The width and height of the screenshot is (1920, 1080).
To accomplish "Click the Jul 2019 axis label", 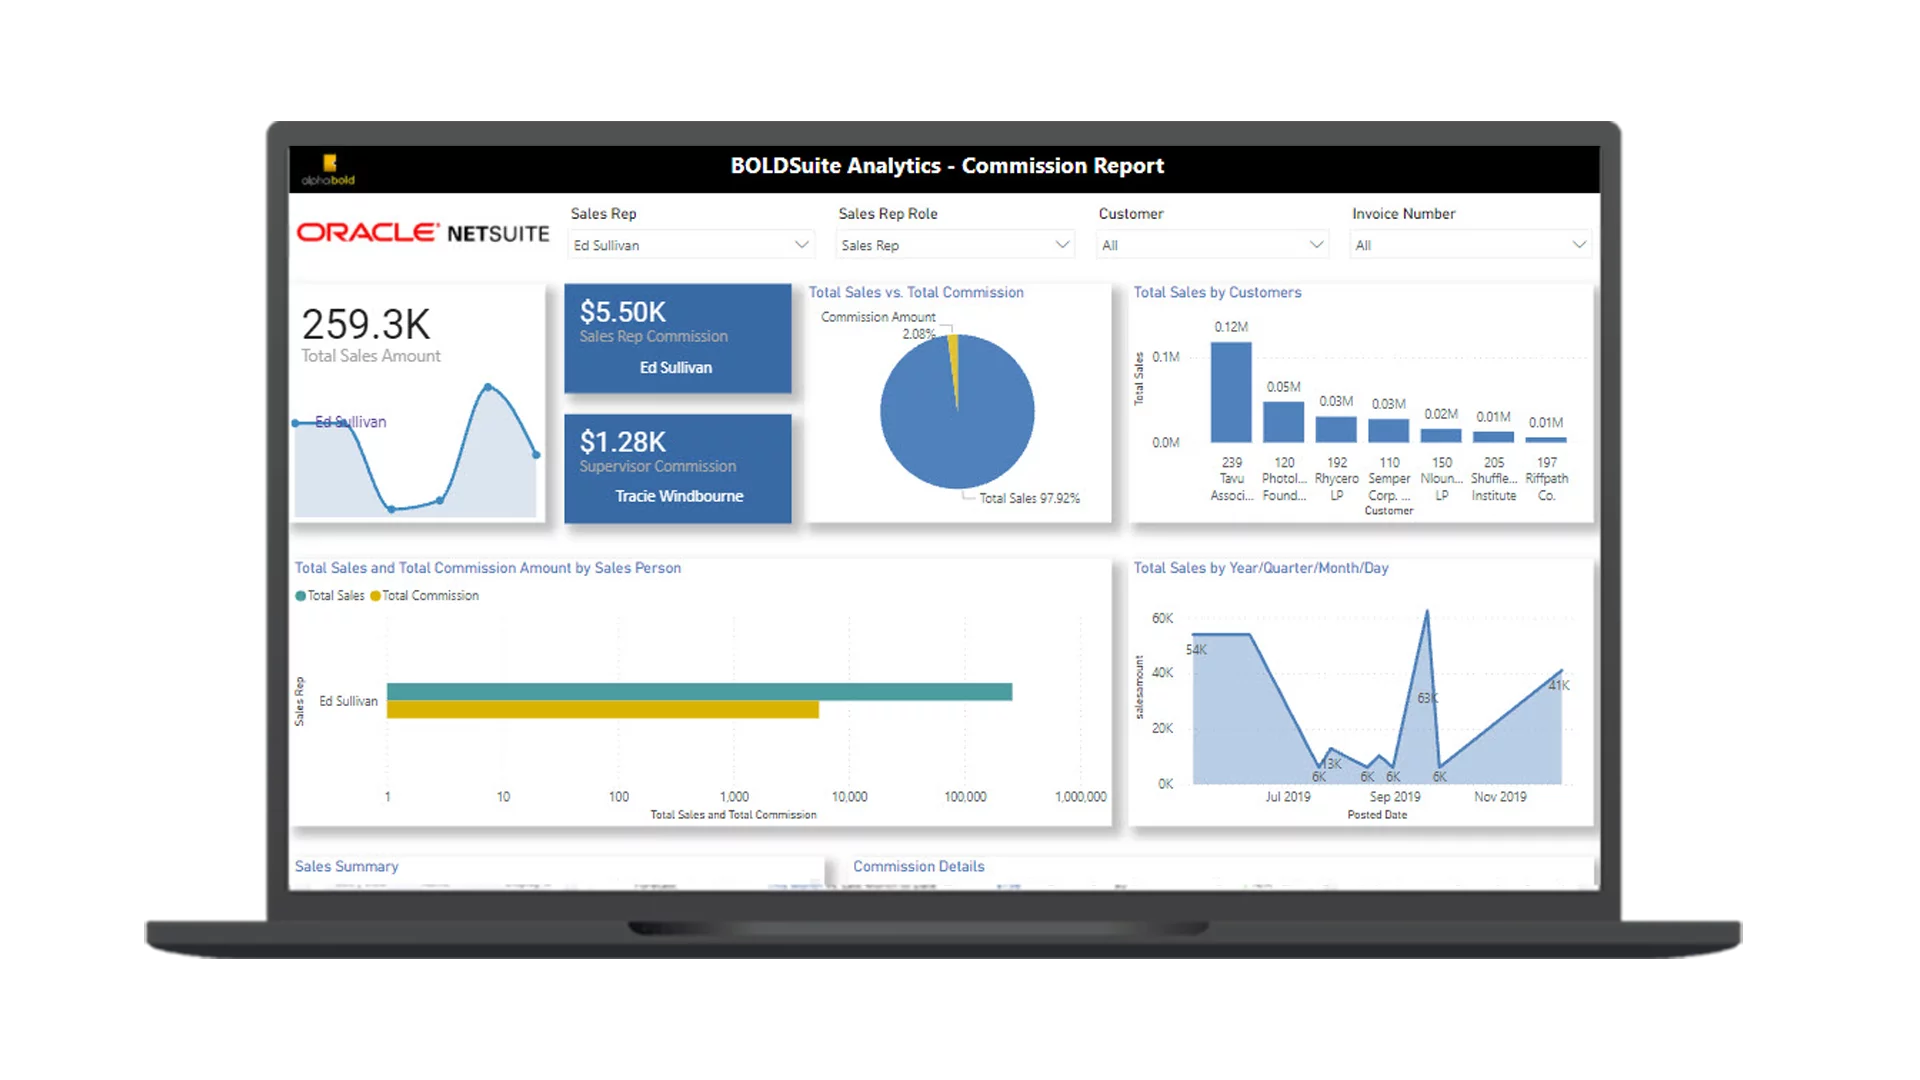I will pos(1288,797).
